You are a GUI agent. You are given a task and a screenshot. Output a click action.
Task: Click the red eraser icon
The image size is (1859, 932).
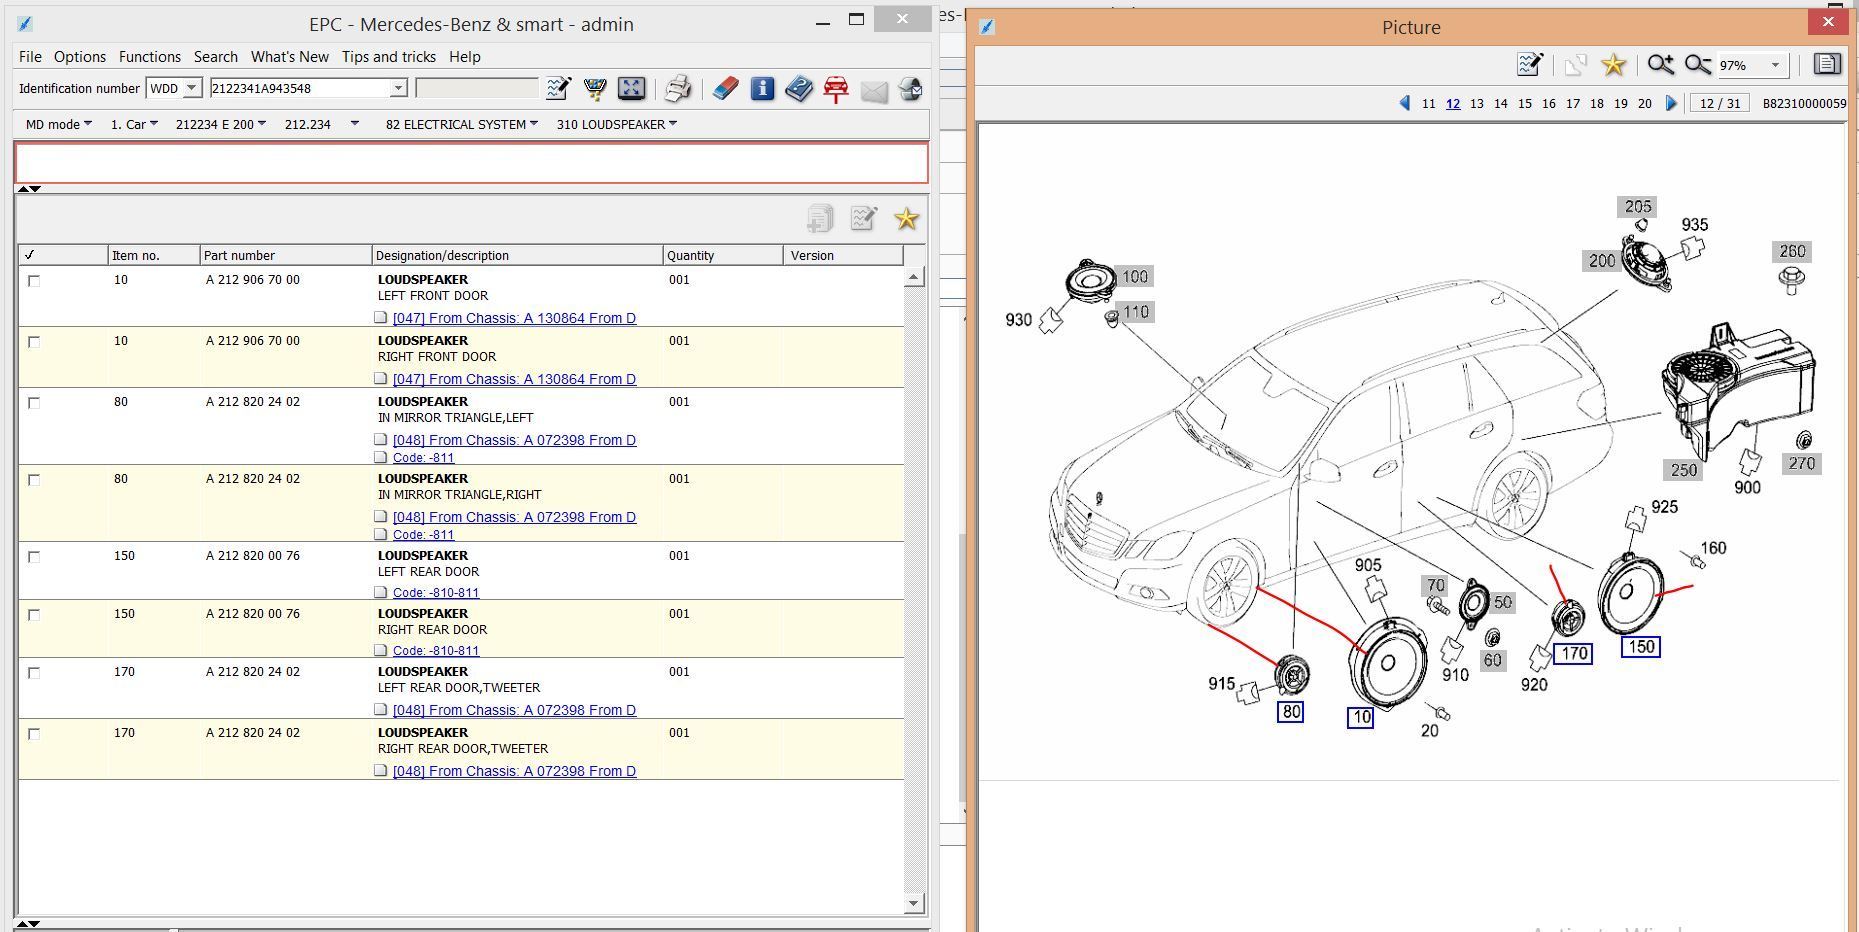pos(725,89)
